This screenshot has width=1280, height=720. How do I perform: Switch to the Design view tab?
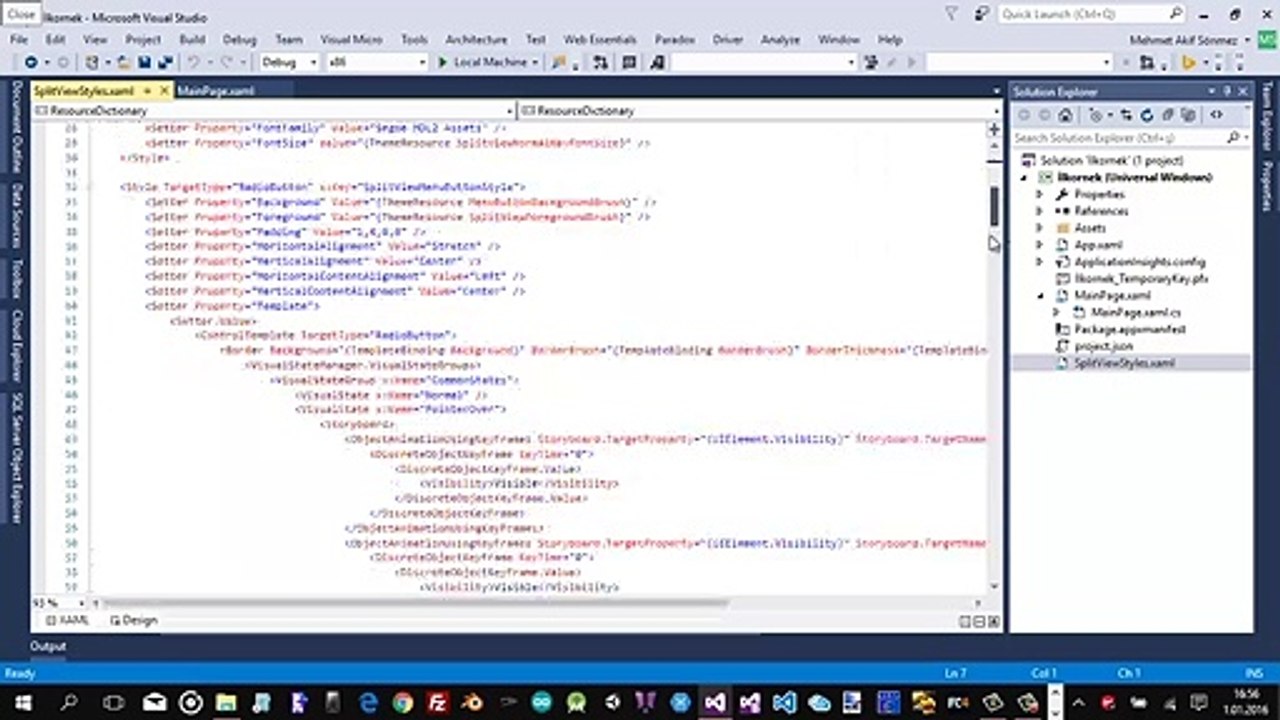[134, 620]
